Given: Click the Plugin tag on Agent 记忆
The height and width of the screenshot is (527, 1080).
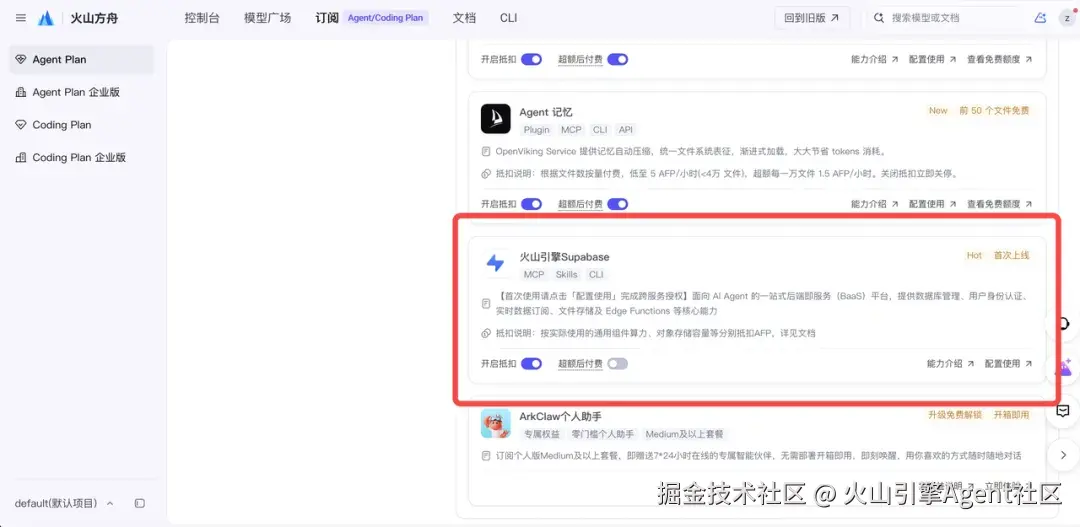Looking at the screenshot, I should point(537,130).
